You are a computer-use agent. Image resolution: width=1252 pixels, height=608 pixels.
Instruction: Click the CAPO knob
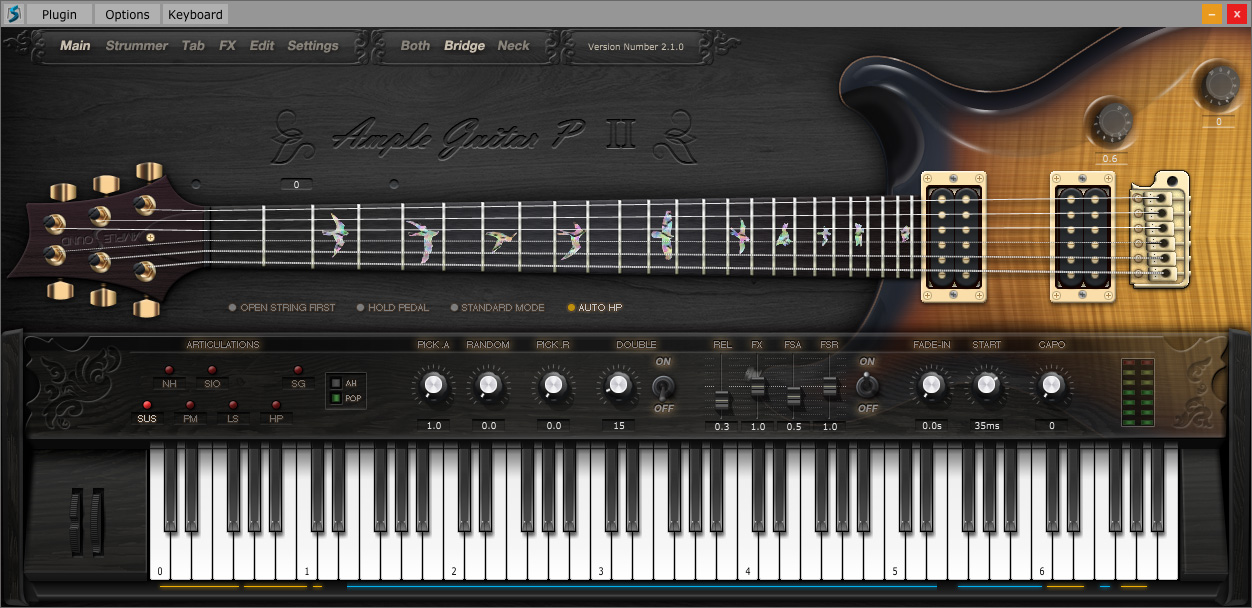point(1051,385)
